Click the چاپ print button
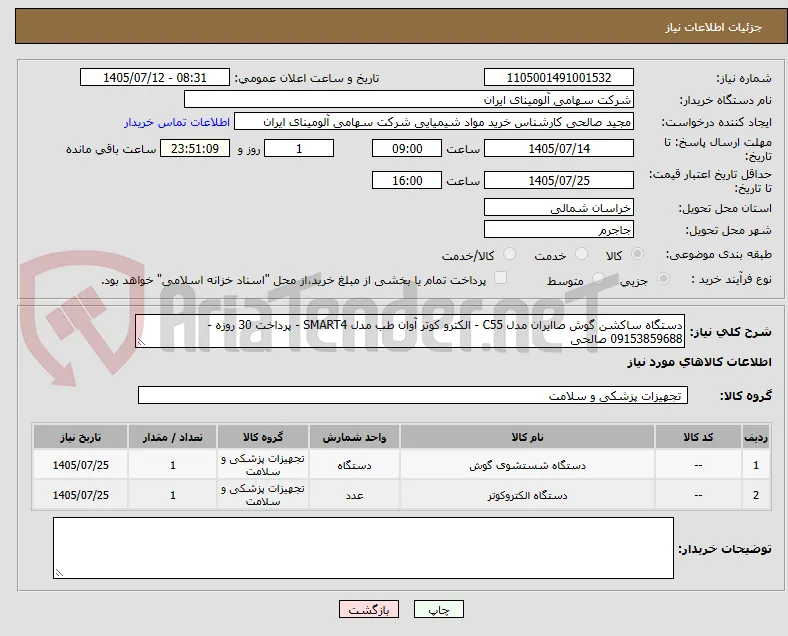The height and width of the screenshot is (636, 788). click(x=439, y=609)
